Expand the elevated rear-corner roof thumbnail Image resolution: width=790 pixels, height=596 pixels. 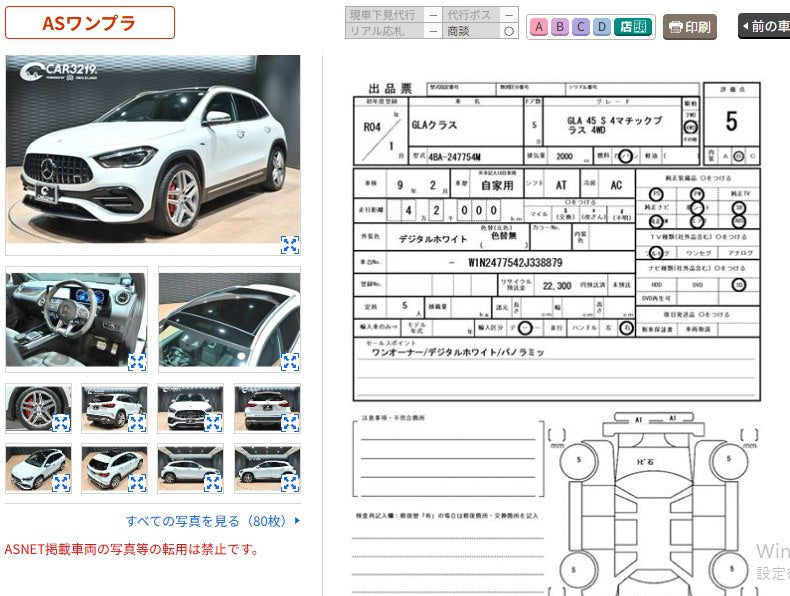[x=136, y=483]
